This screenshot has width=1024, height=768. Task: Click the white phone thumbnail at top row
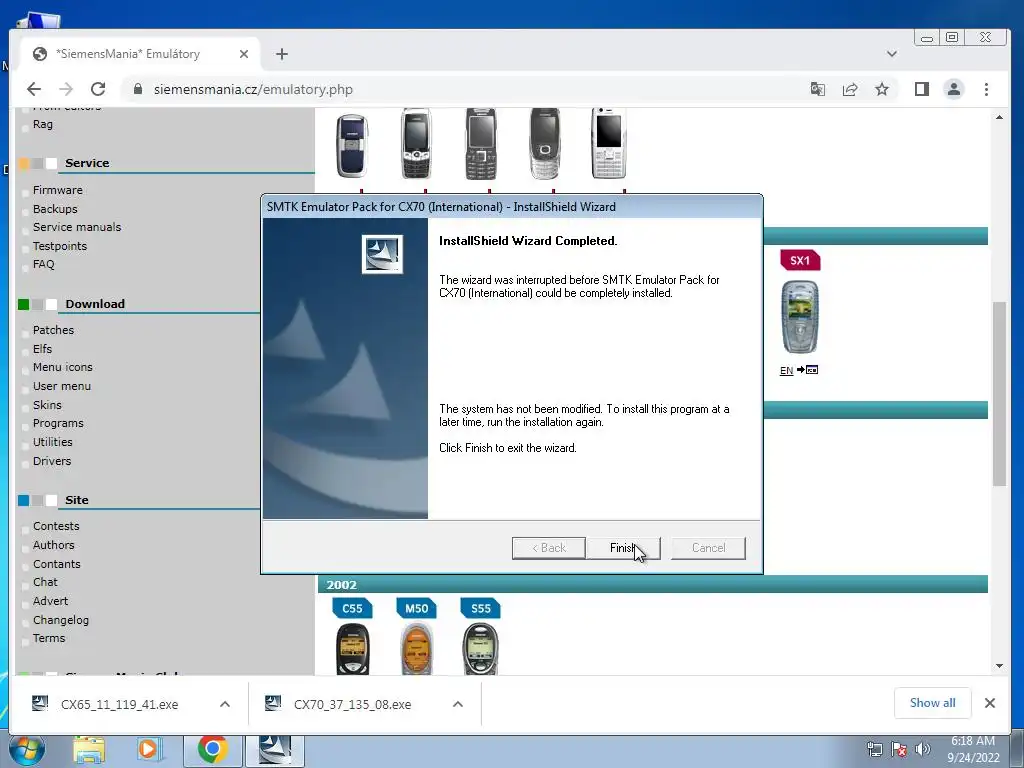[x=608, y=143]
